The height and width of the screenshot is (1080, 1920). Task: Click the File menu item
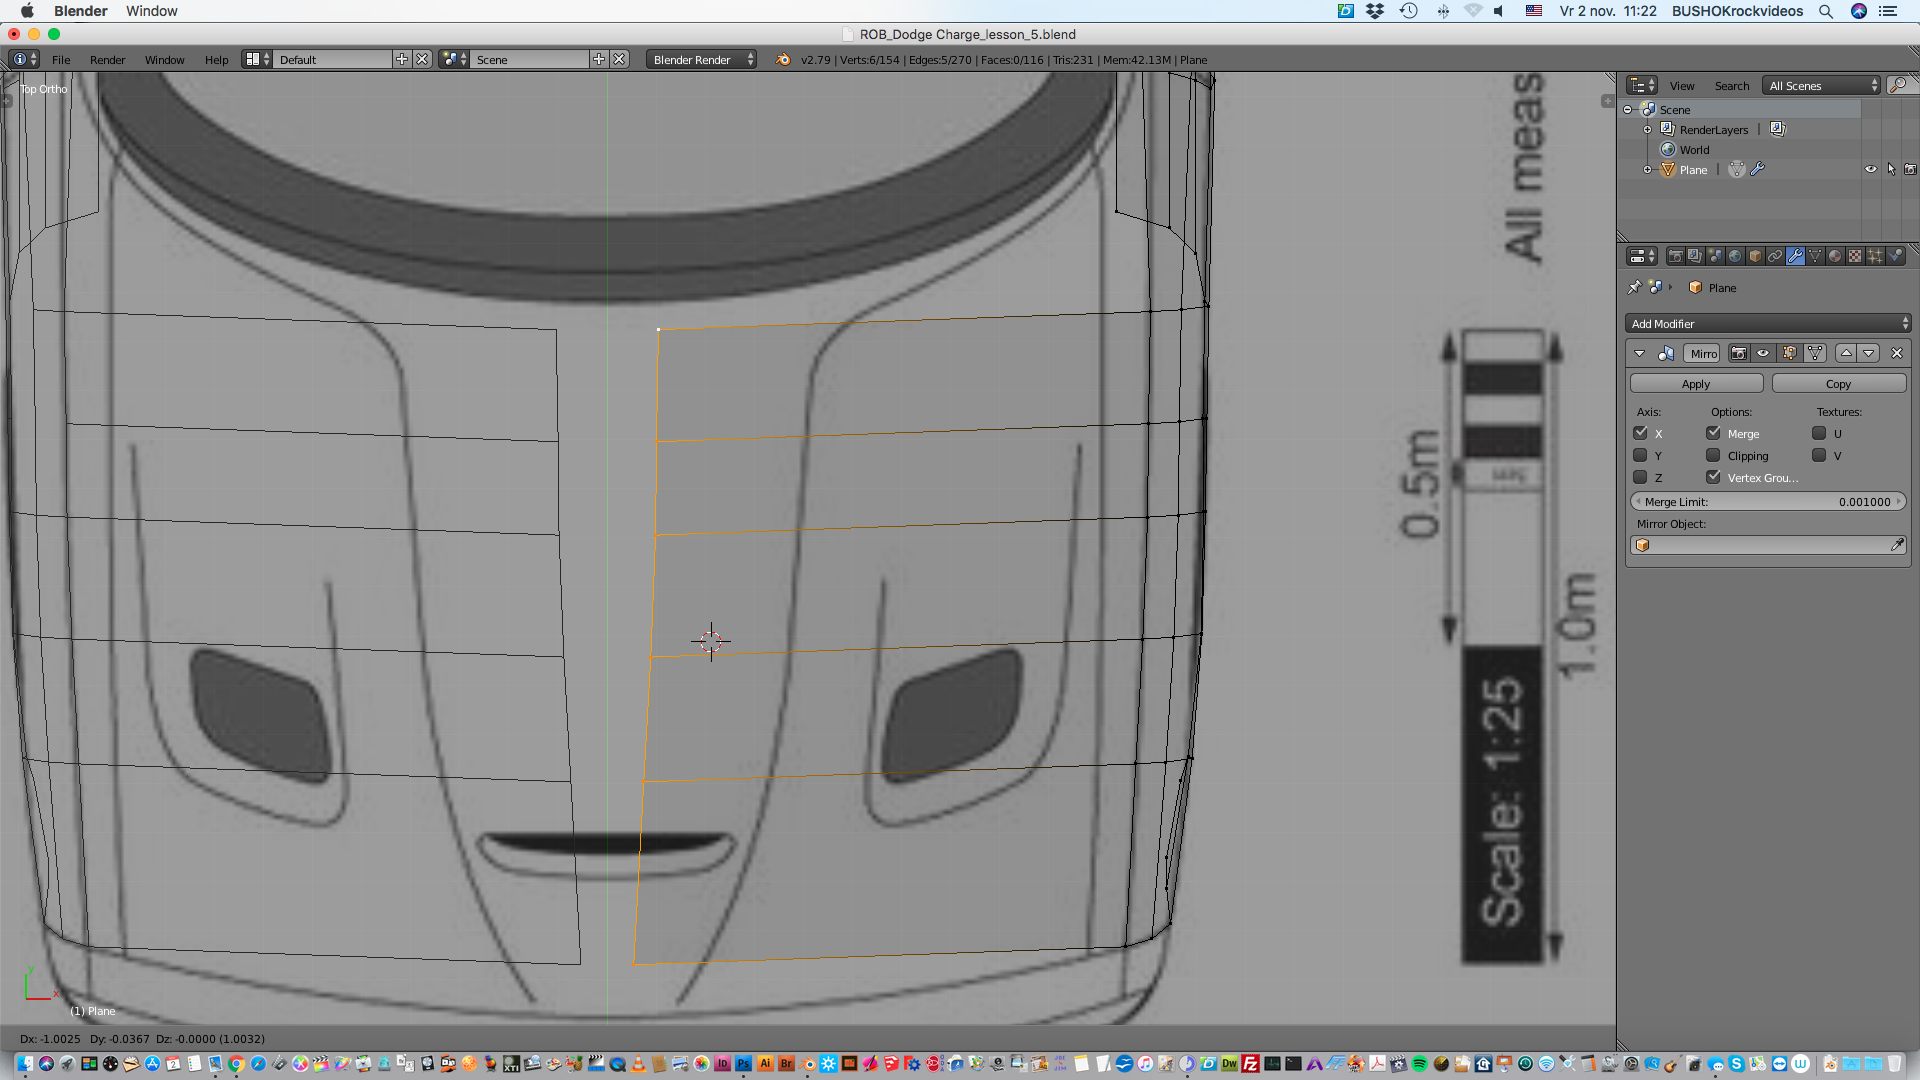coord(59,59)
